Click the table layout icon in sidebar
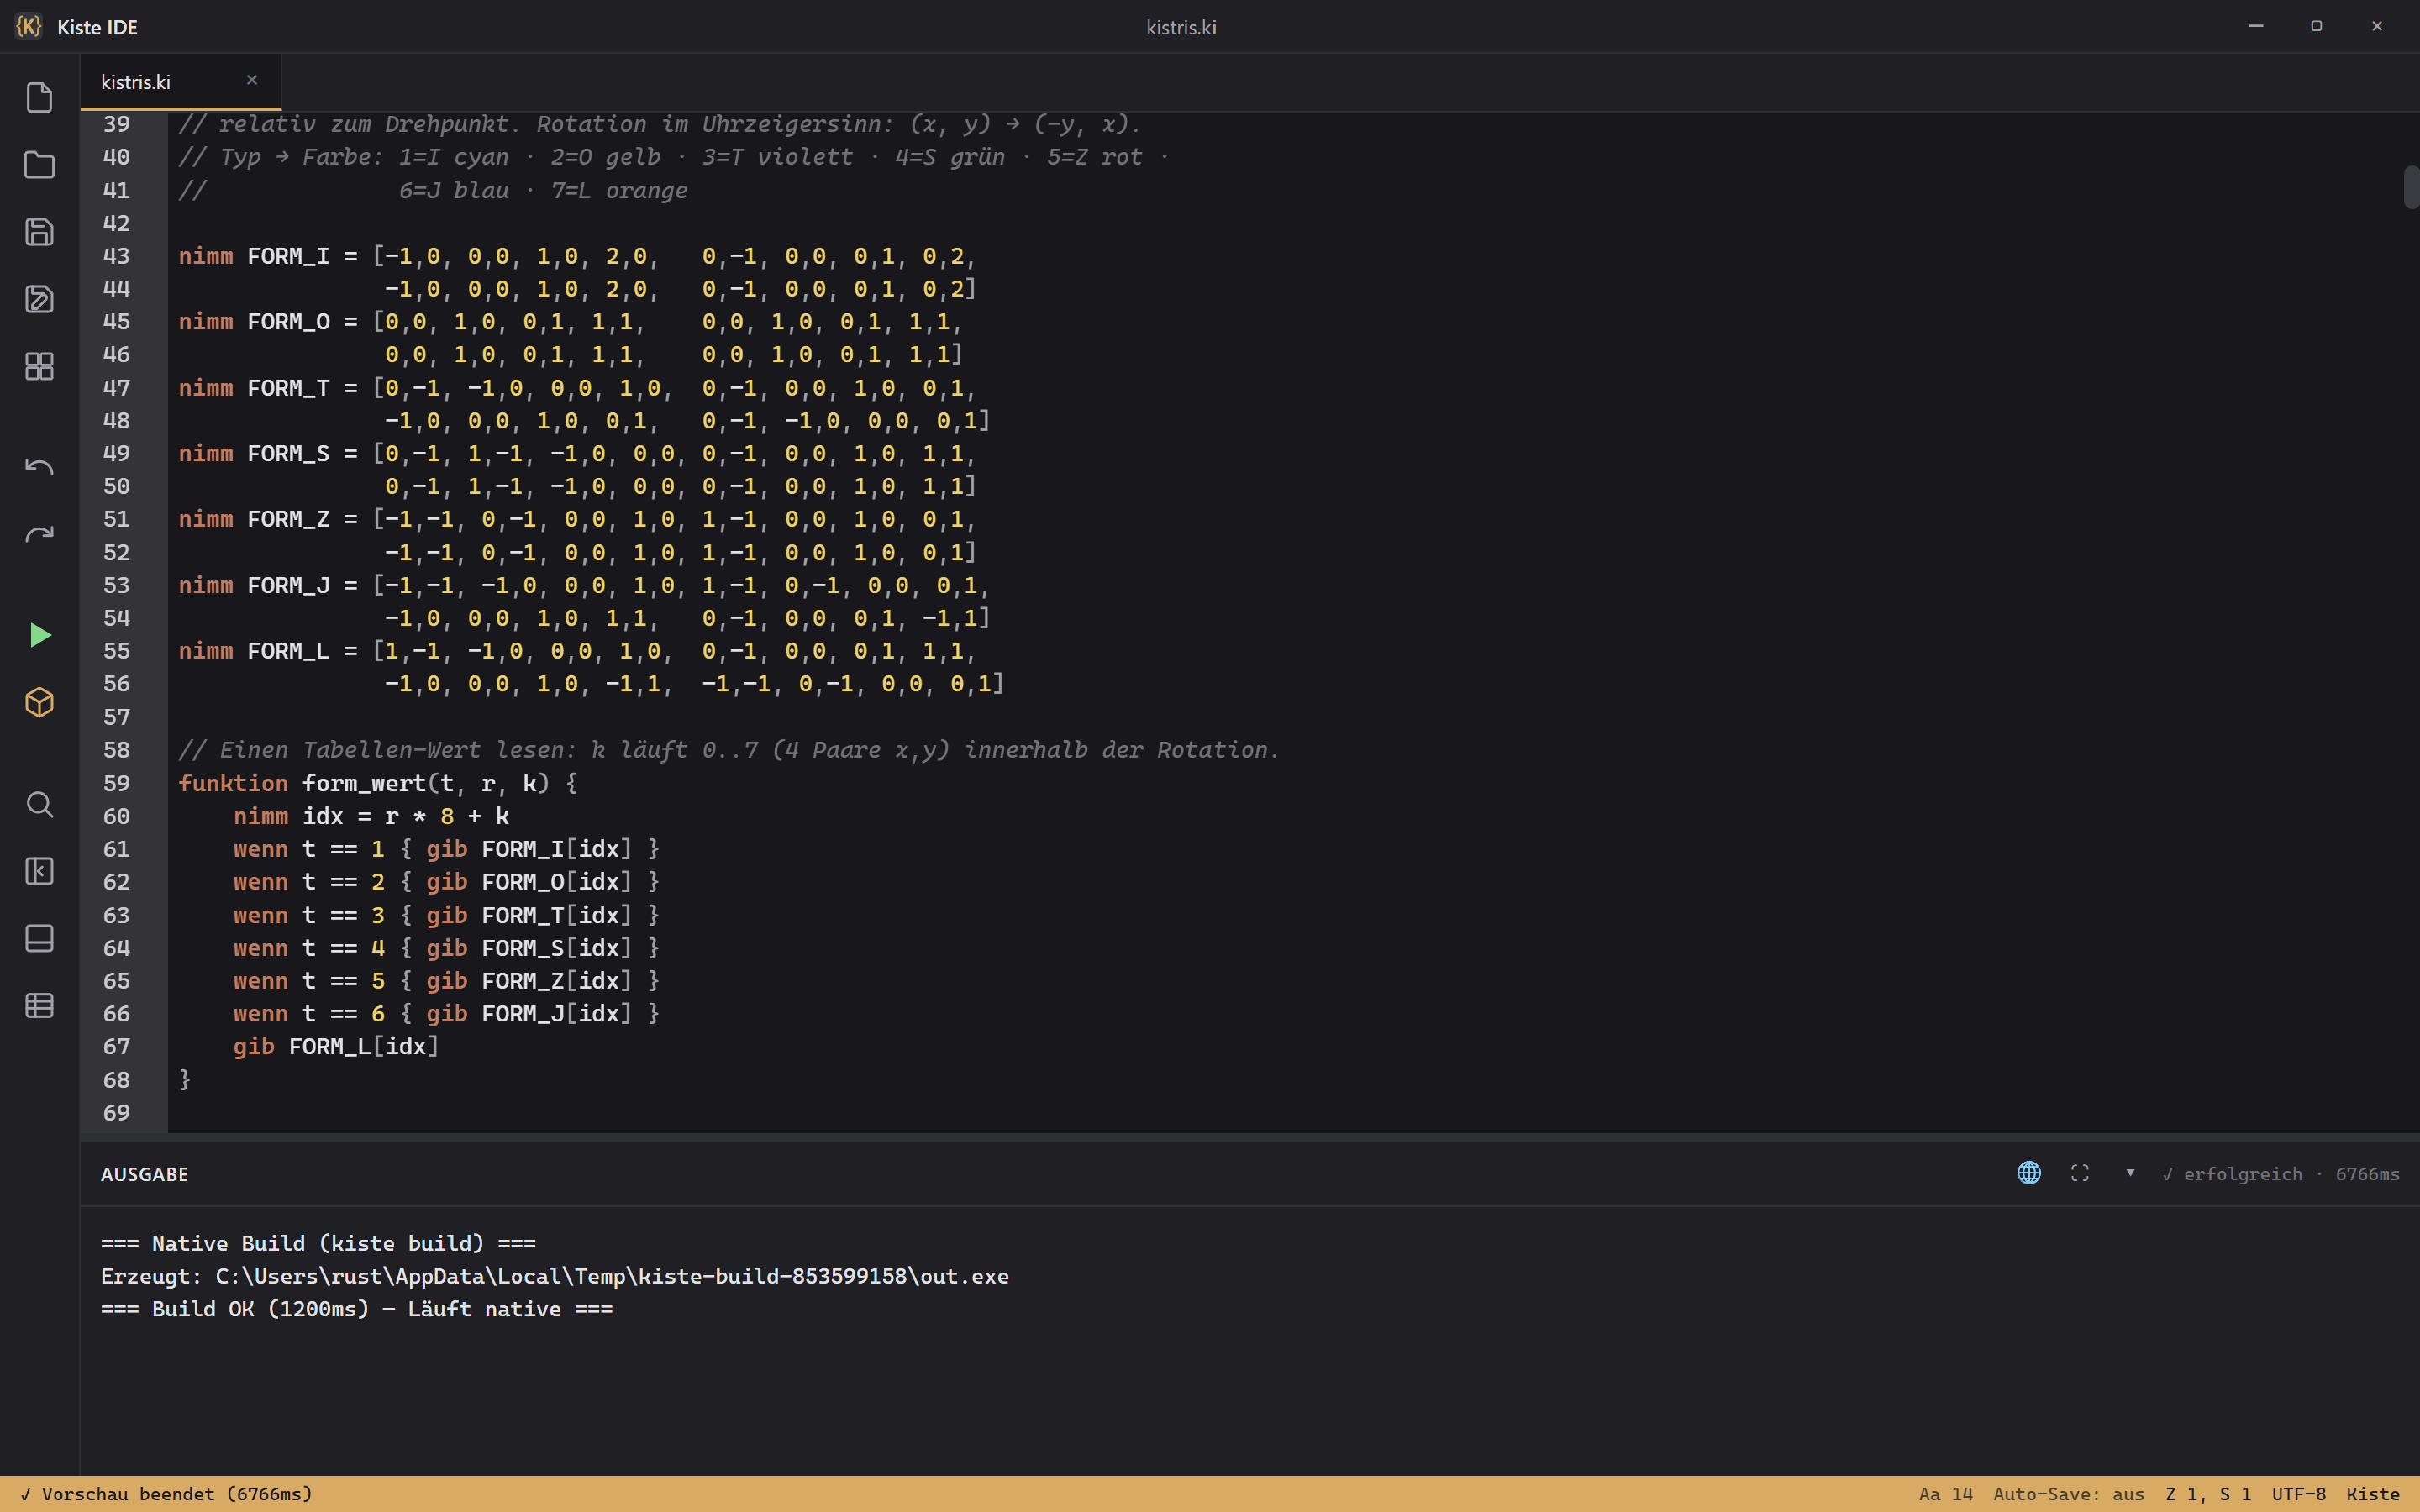The height and width of the screenshot is (1512, 2420). (x=39, y=1005)
